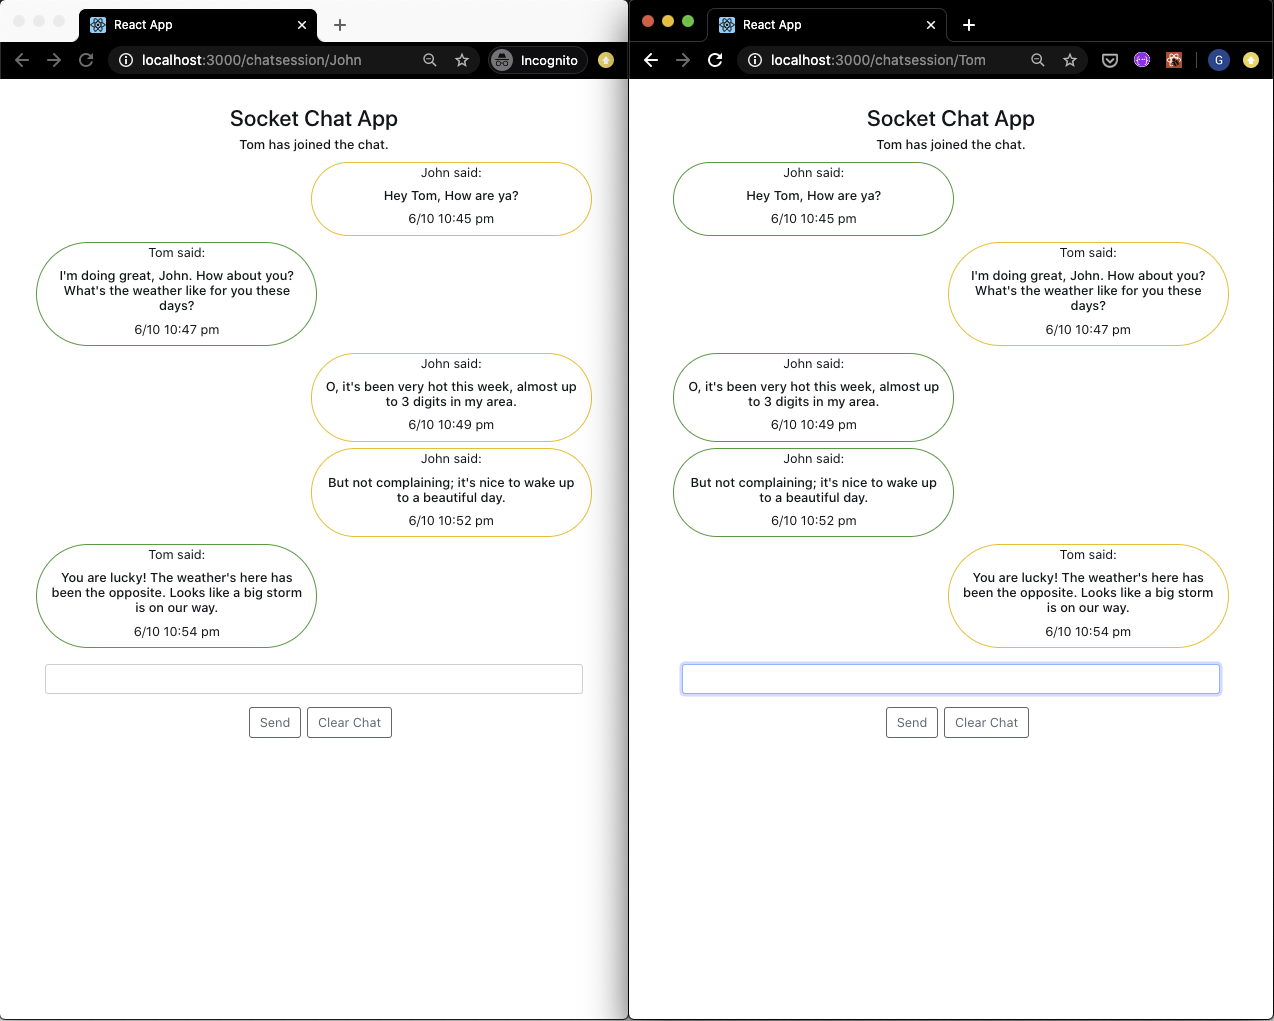Go back in John's browser window
1274x1021 pixels.
click(22, 60)
